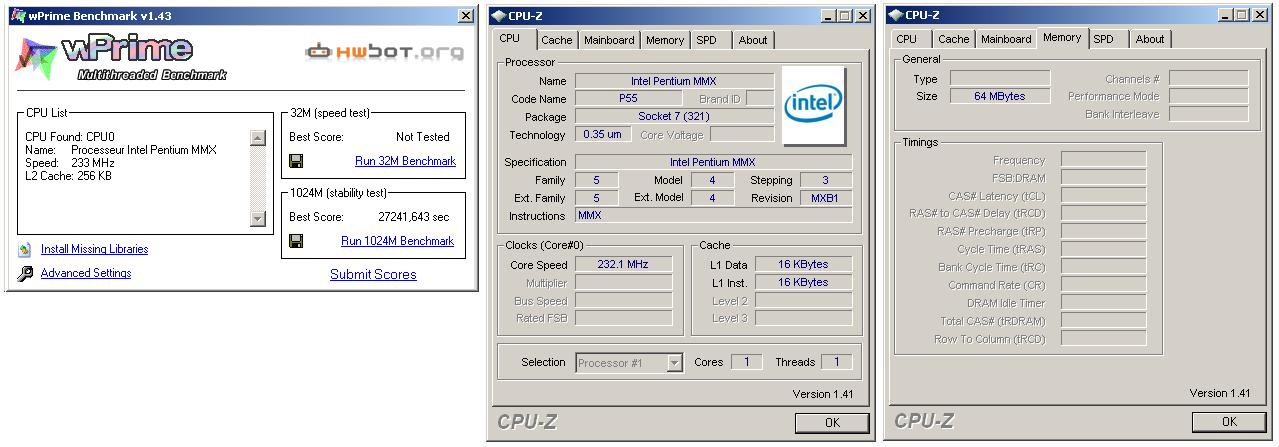This screenshot has width=1279, height=447.
Task: Click the 27241,643 sec best score
Action: [x=414, y=217]
